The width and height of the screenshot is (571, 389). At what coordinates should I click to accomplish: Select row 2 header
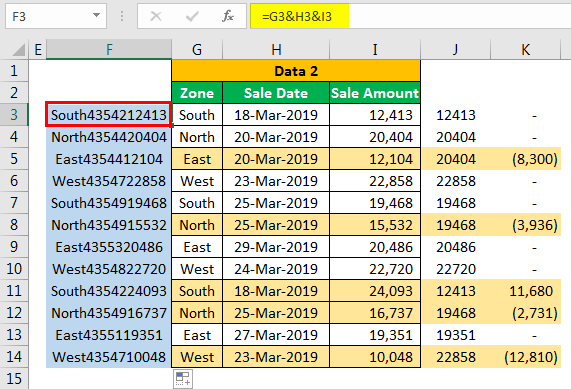click(14, 93)
